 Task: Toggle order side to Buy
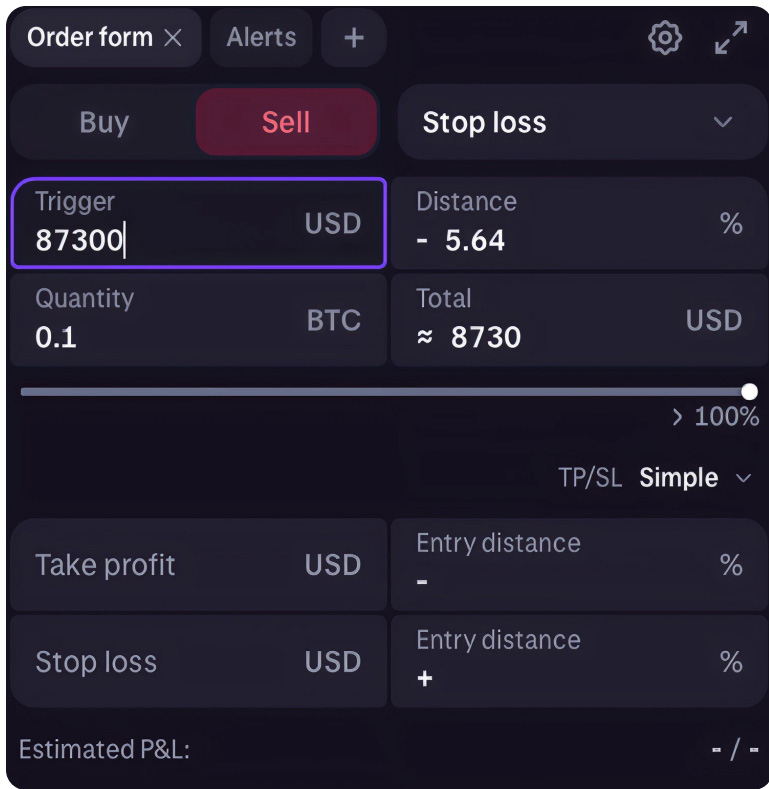point(104,123)
